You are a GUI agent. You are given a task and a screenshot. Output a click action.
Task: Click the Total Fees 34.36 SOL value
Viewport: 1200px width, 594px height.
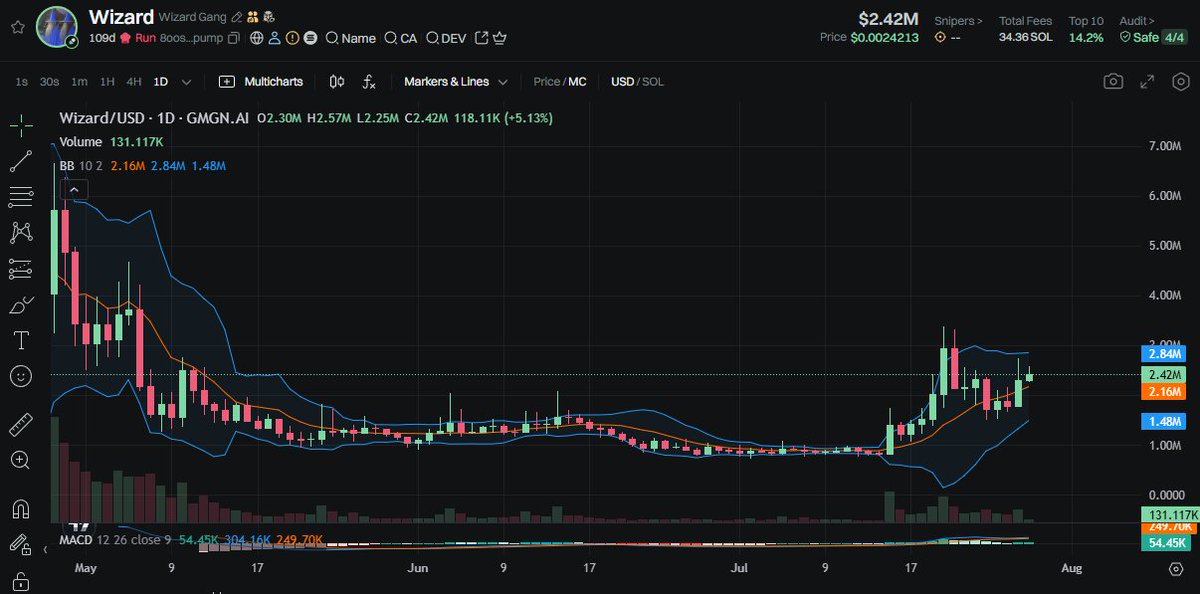click(1025, 37)
